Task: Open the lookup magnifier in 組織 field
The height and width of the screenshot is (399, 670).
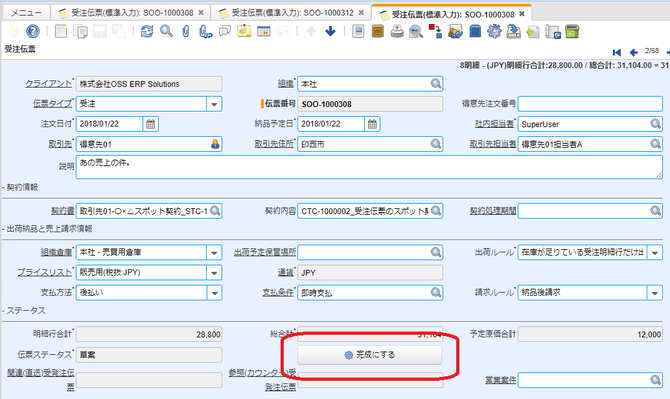Action: point(435,84)
